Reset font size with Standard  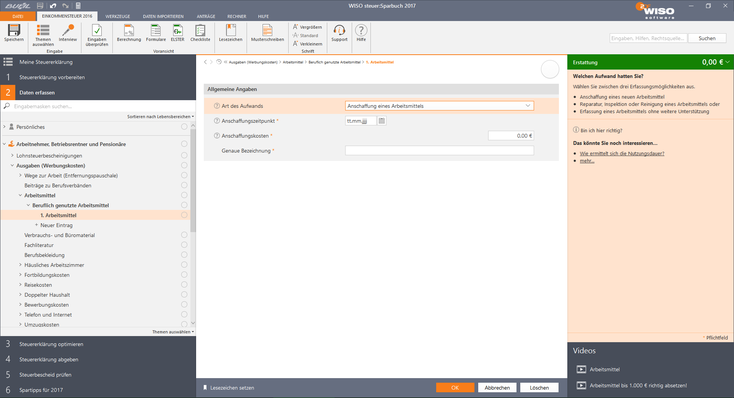tap(305, 35)
